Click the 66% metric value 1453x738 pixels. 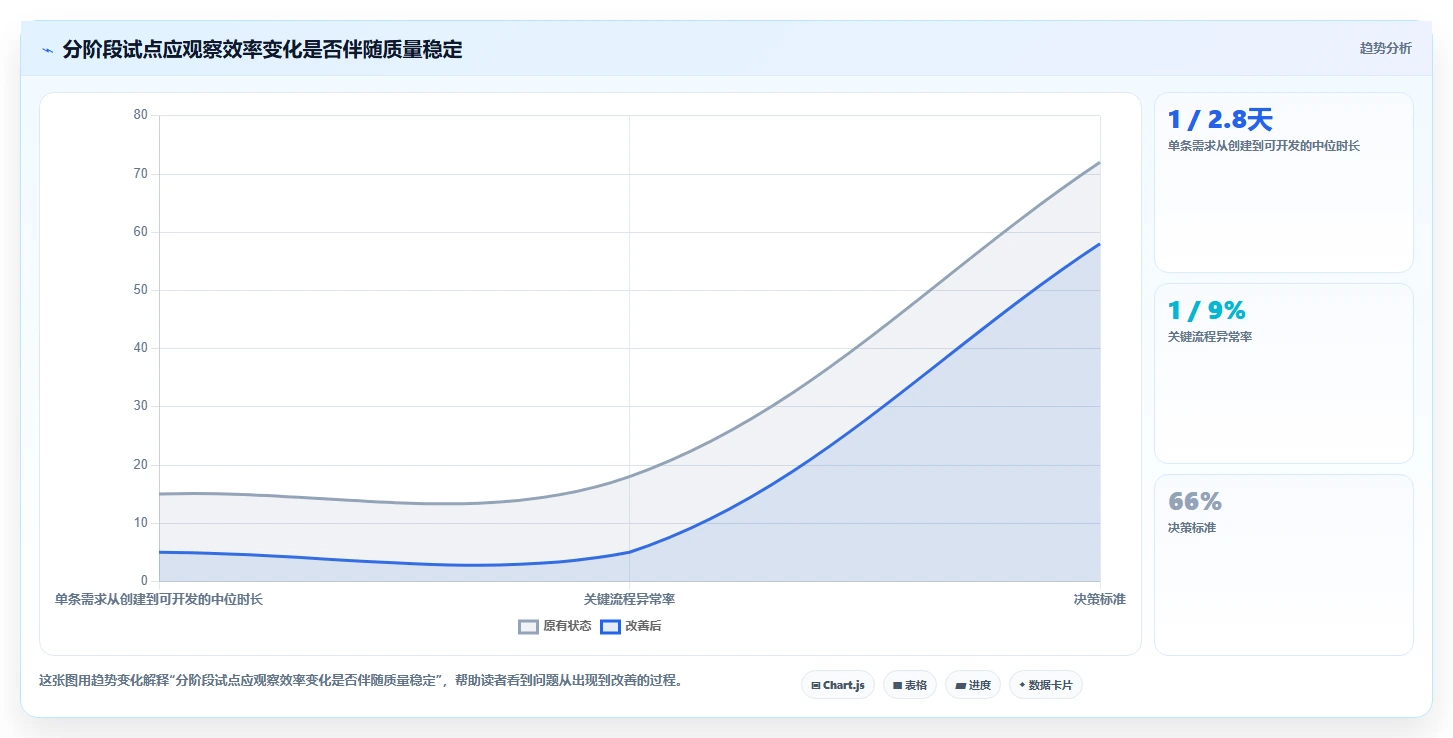1195,502
